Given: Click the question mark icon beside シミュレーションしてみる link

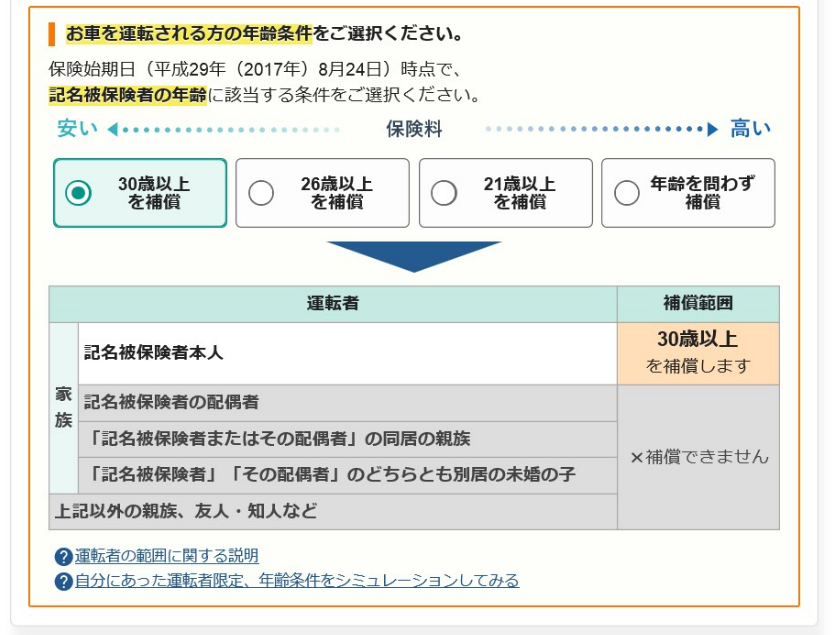Looking at the screenshot, I should (64, 581).
